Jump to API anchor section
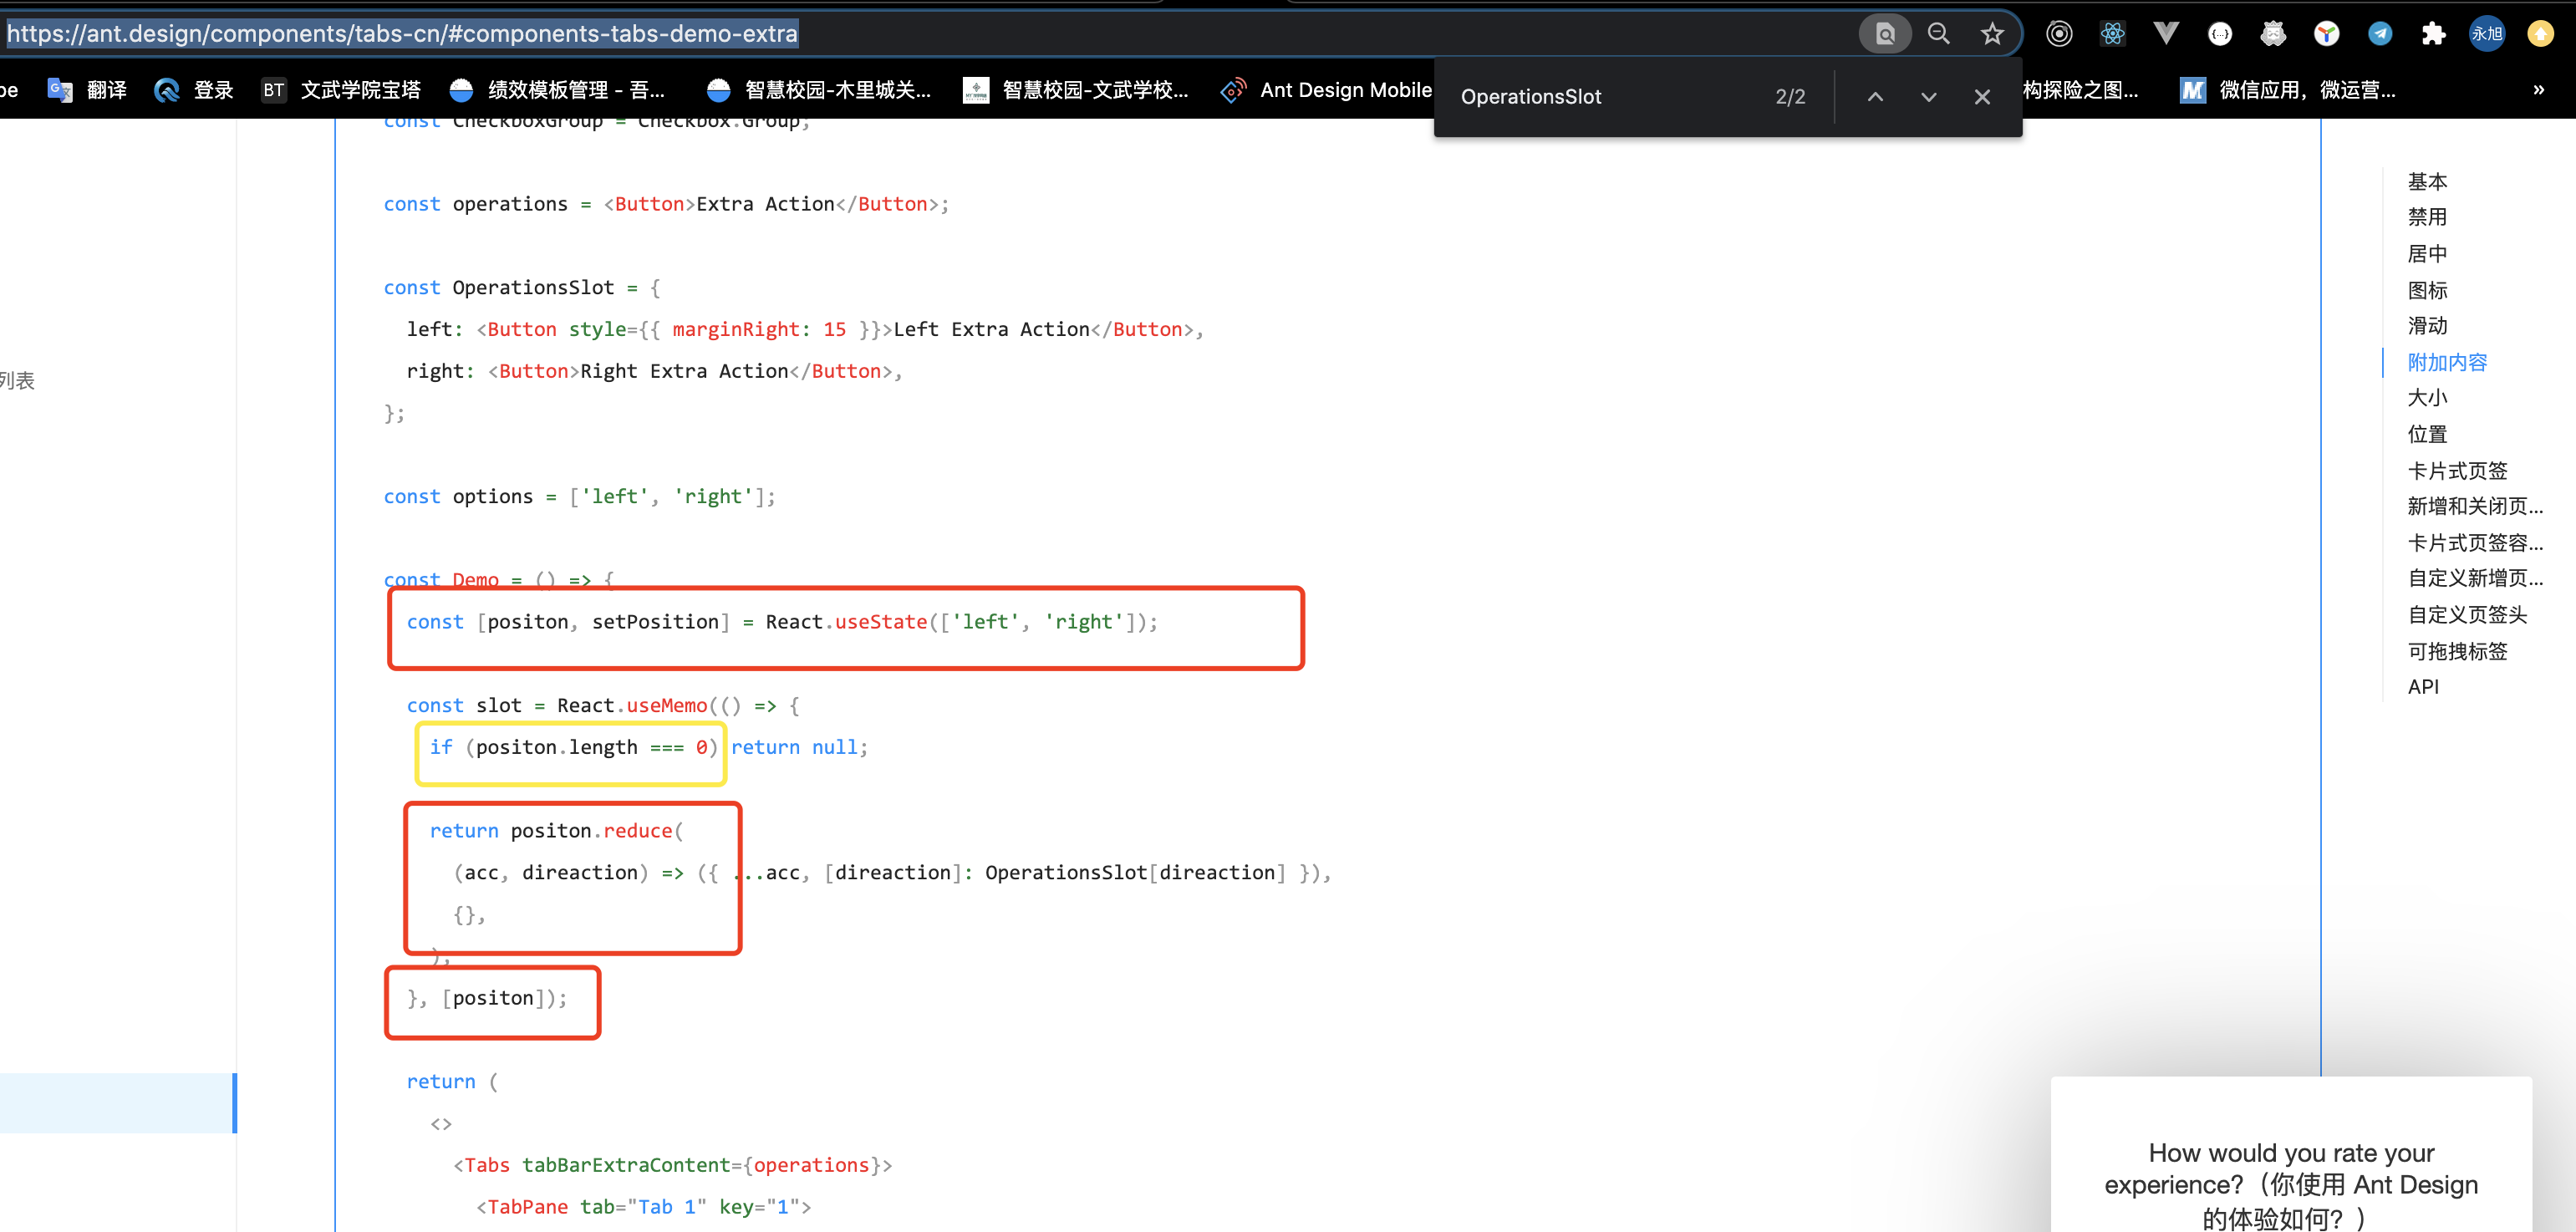Screen dimensions: 2576x1232 (x=2423, y=687)
